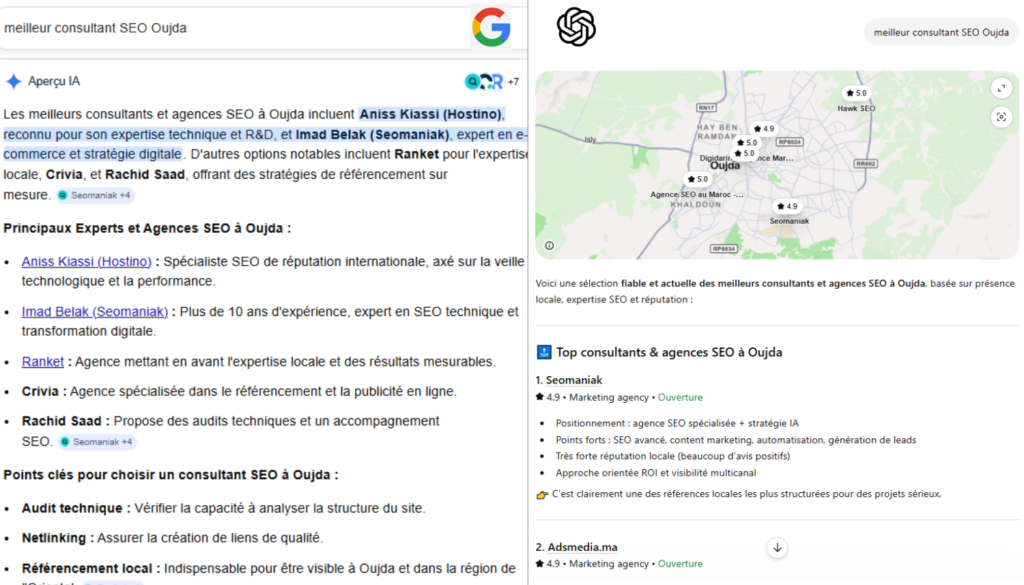Click 'Points clés pour choisir un consultant' heading

tap(170, 475)
